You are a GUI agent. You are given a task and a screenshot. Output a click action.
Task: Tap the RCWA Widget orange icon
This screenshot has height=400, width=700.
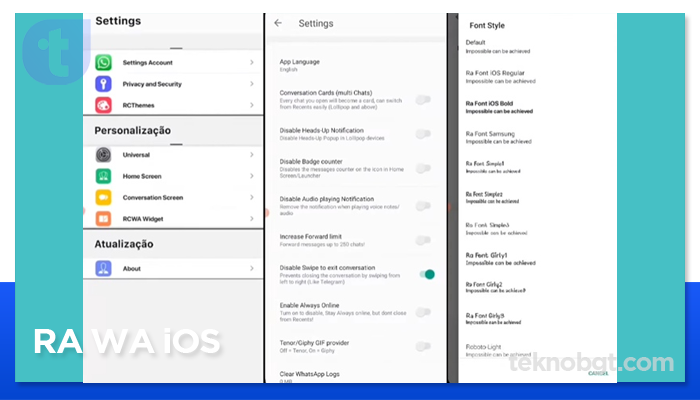click(104, 219)
